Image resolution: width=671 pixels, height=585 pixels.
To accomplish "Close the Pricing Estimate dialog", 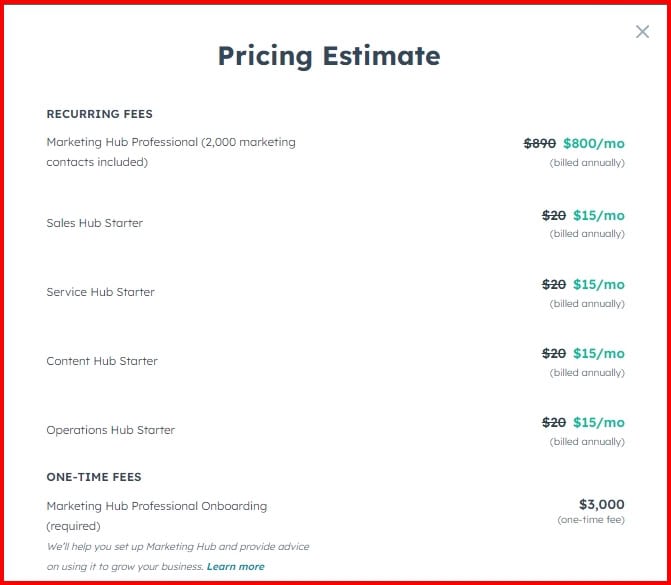I will click(642, 32).
